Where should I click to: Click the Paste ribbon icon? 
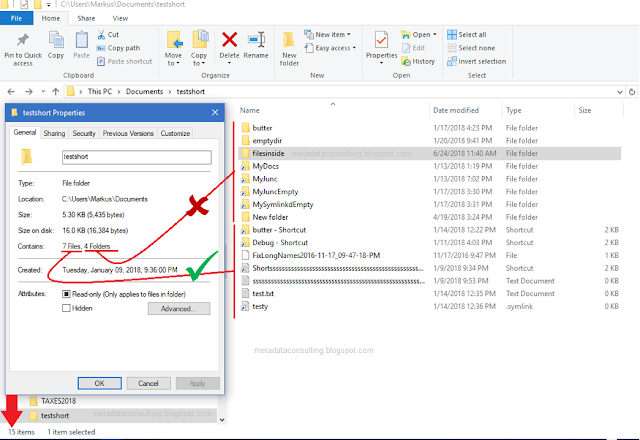(x=82, y=40)
